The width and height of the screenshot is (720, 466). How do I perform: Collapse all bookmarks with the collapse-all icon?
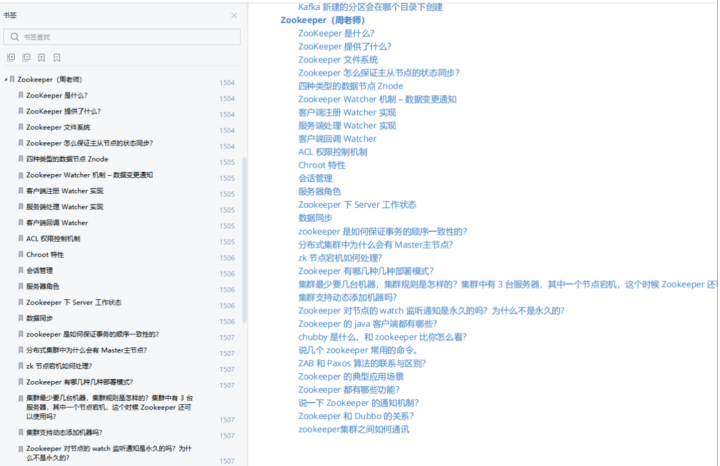pos(26,57)
